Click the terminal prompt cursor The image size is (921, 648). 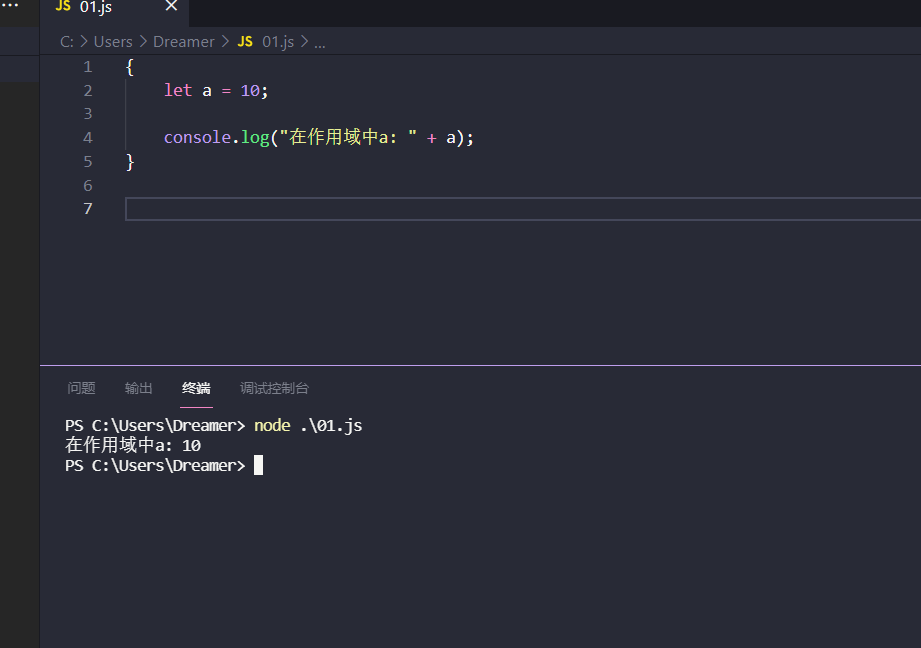(x=258, y=465)
